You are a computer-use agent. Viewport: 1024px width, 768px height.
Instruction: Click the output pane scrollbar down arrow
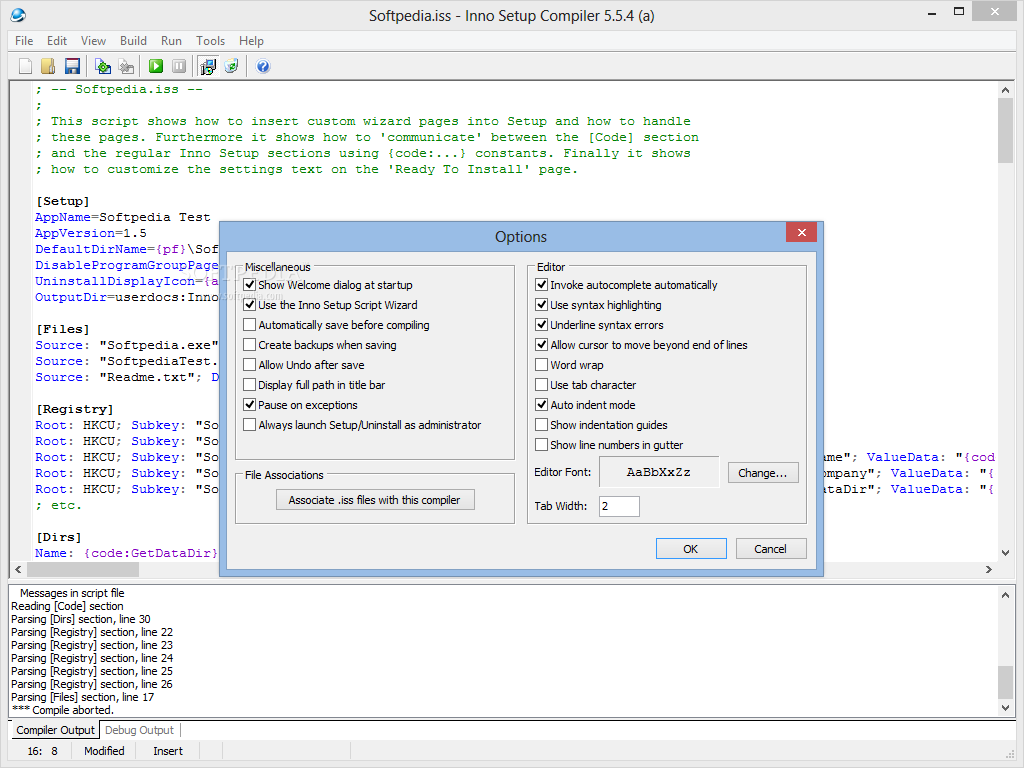pyautogui.click(x=1006, y=707)
